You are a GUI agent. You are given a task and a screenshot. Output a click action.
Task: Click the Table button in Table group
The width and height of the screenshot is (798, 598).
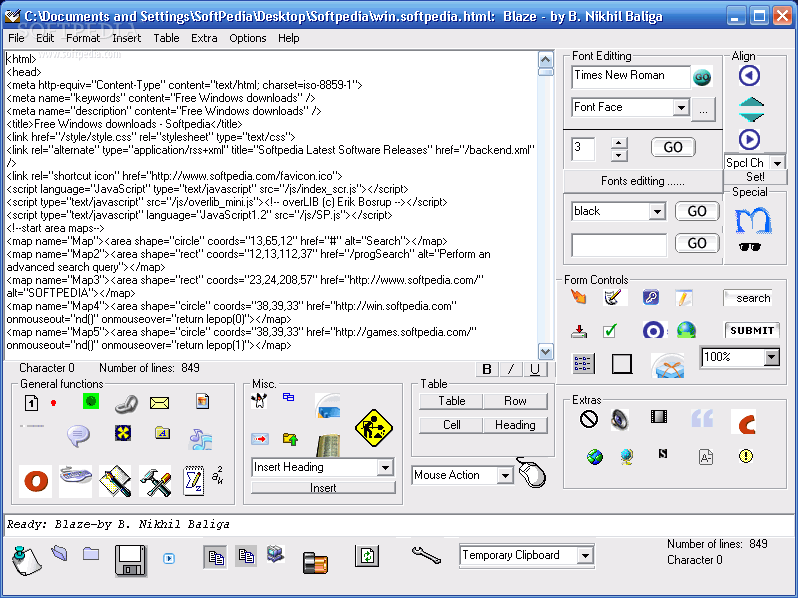451,401
